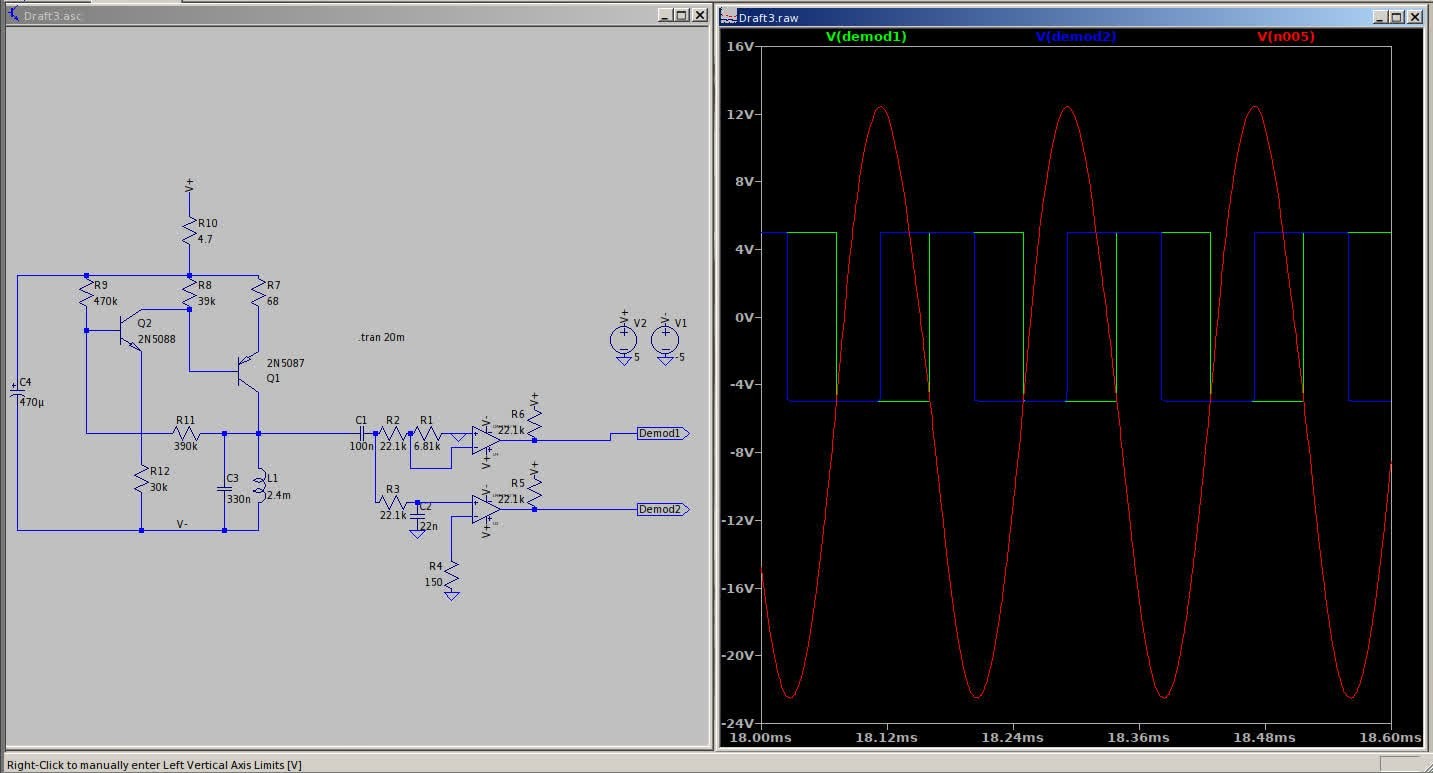Screen dimensions: 1433x773
Task: Click the 18.00ms horizontal axis label
Action: coord(761,738)
